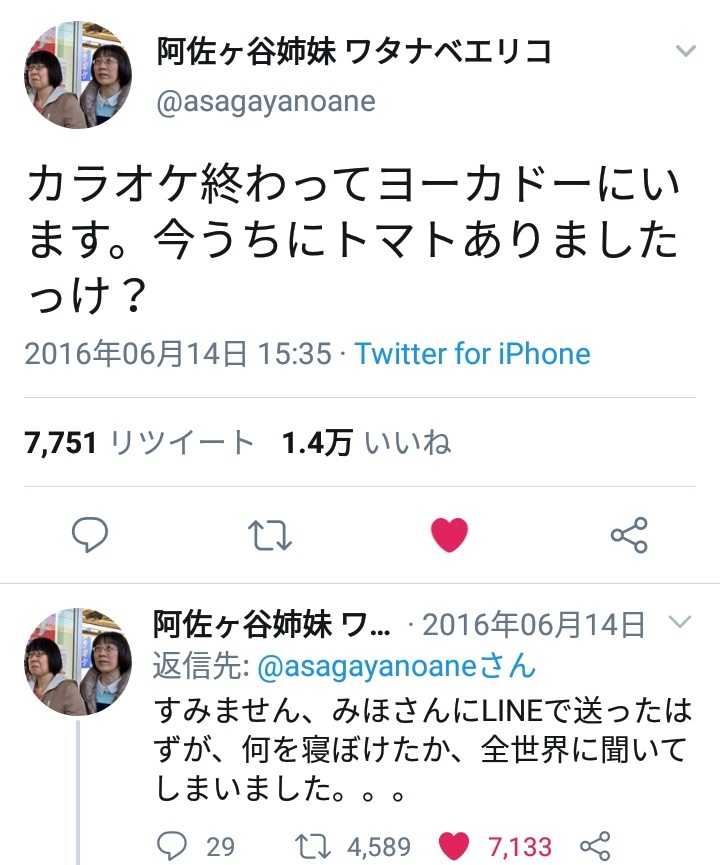This screenshot has height=865, width=720.
Task: View the 1.4万 いいね list
Action: pos(366,442)
